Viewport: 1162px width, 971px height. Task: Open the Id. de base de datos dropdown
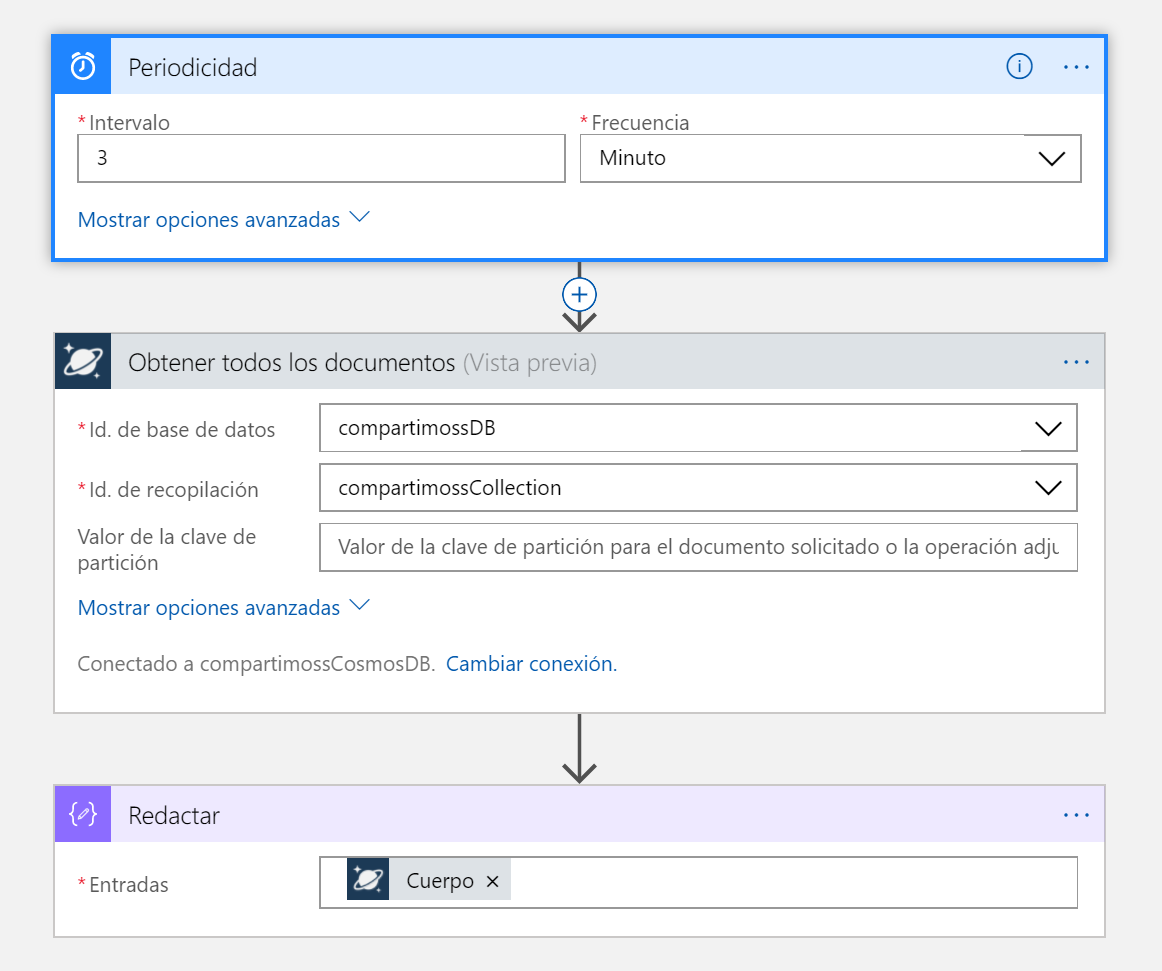point(1048,428)
